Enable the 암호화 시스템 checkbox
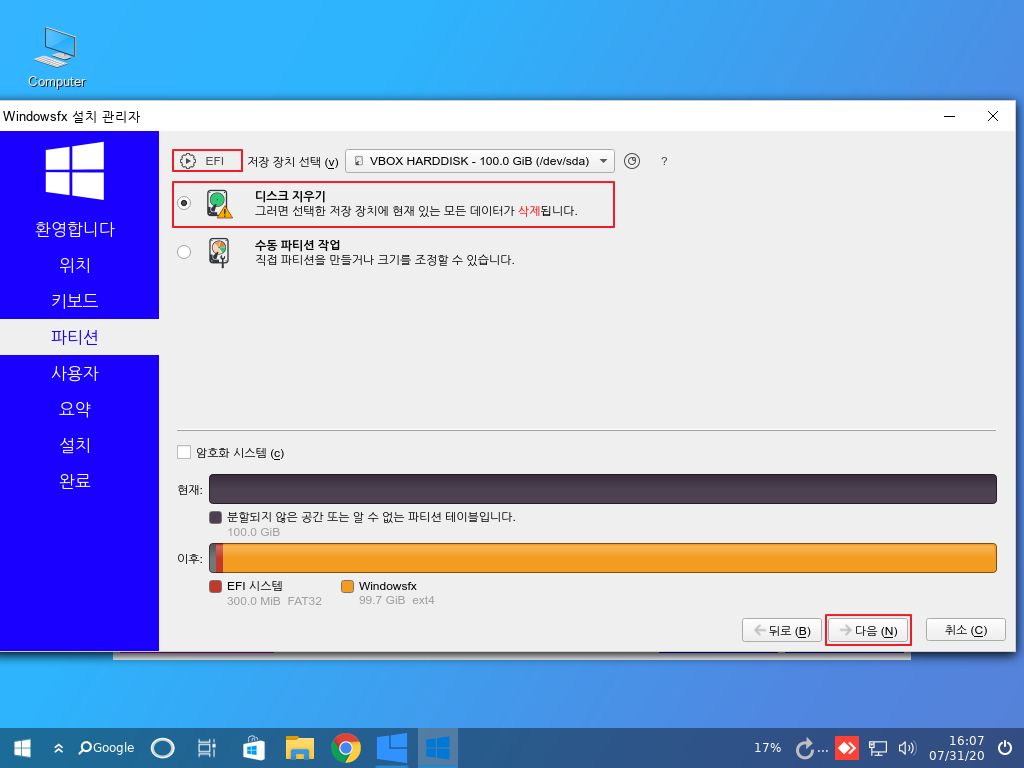Screen dimensions: 1024x768 (x=184, y=453)
